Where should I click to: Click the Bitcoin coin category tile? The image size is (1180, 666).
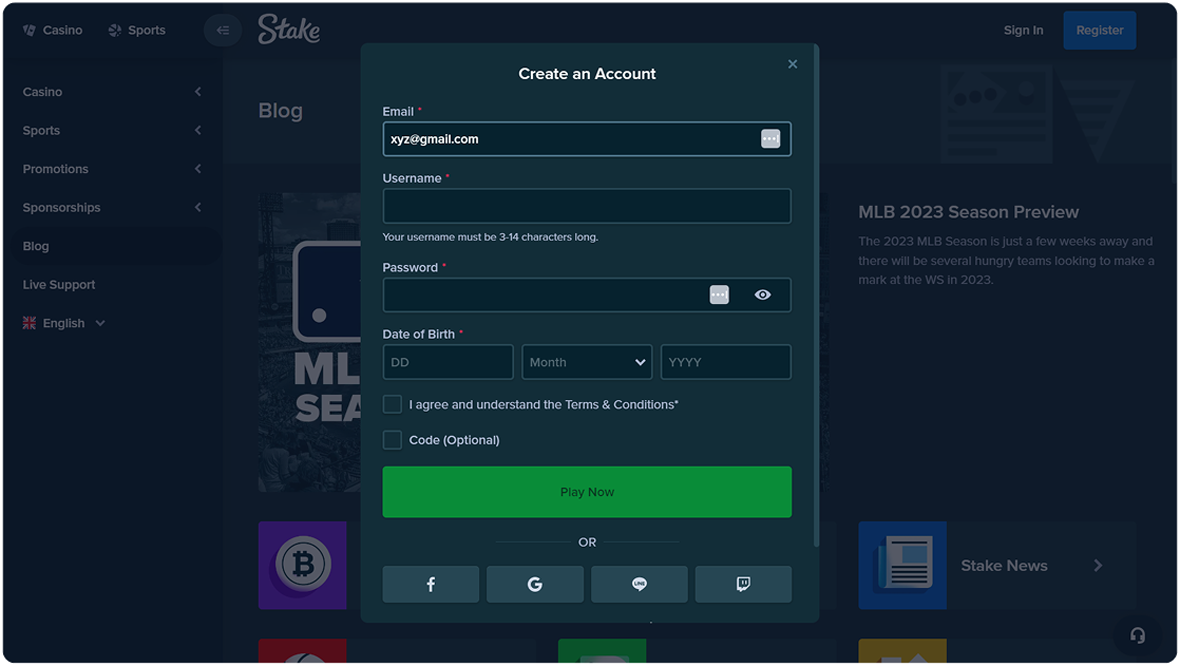303,564
